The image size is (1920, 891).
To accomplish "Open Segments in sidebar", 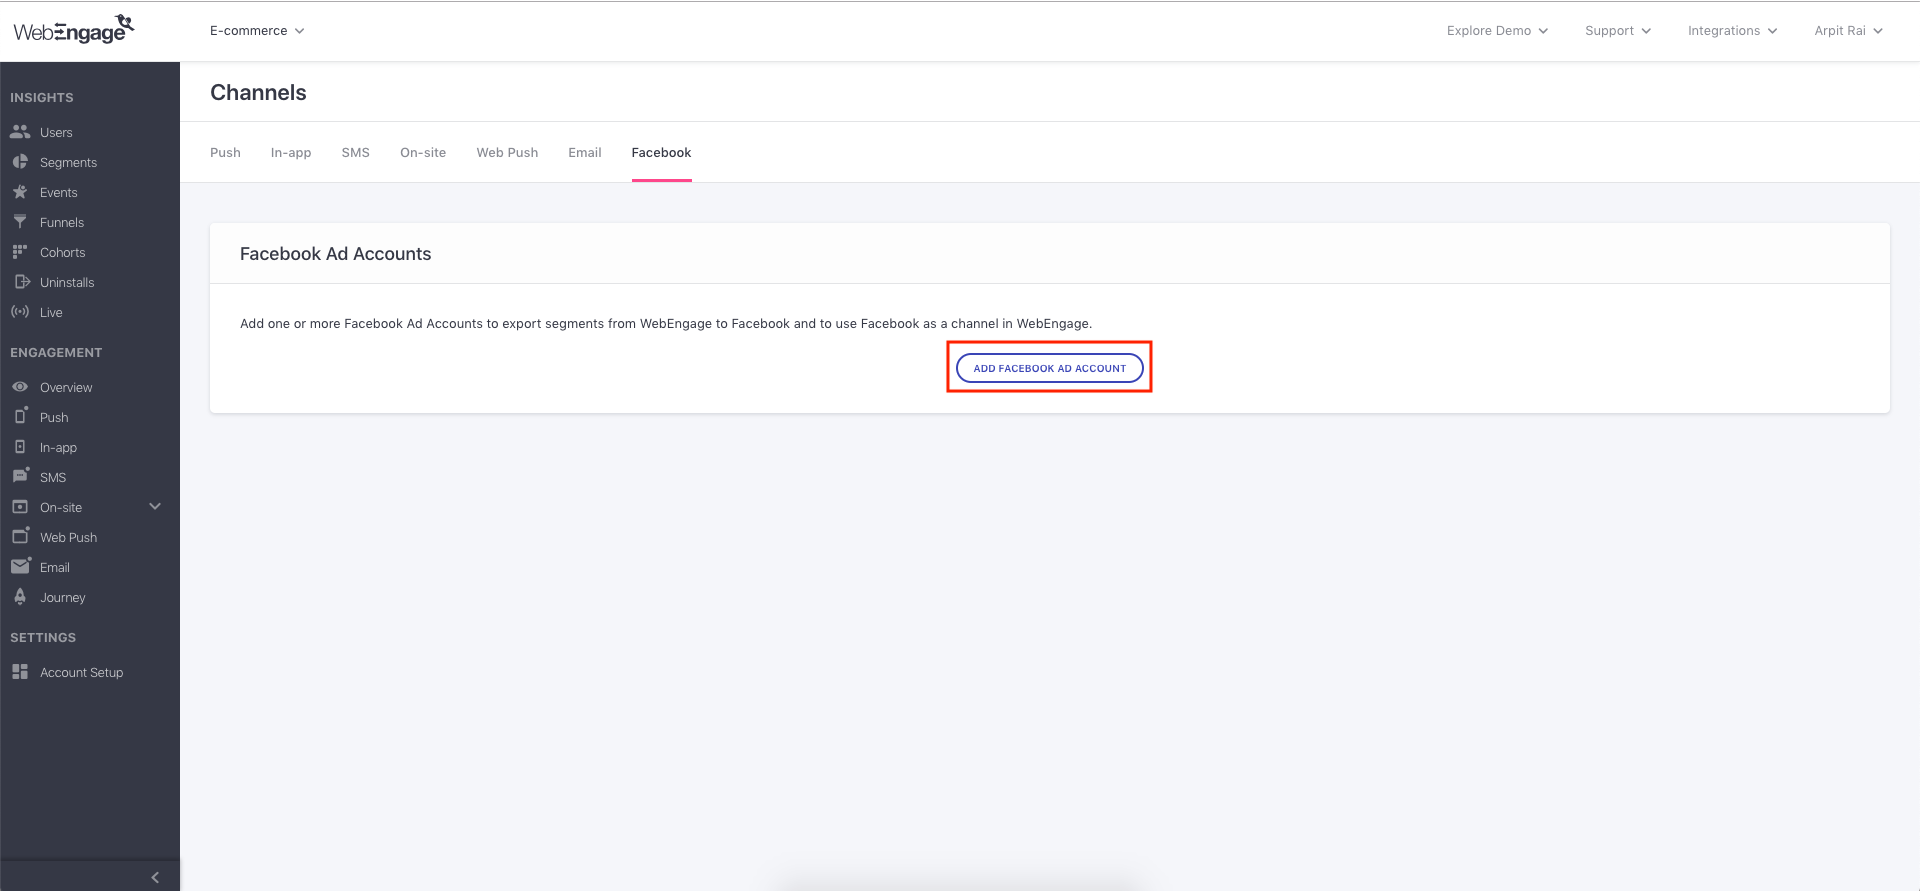I will pos(68,162).
